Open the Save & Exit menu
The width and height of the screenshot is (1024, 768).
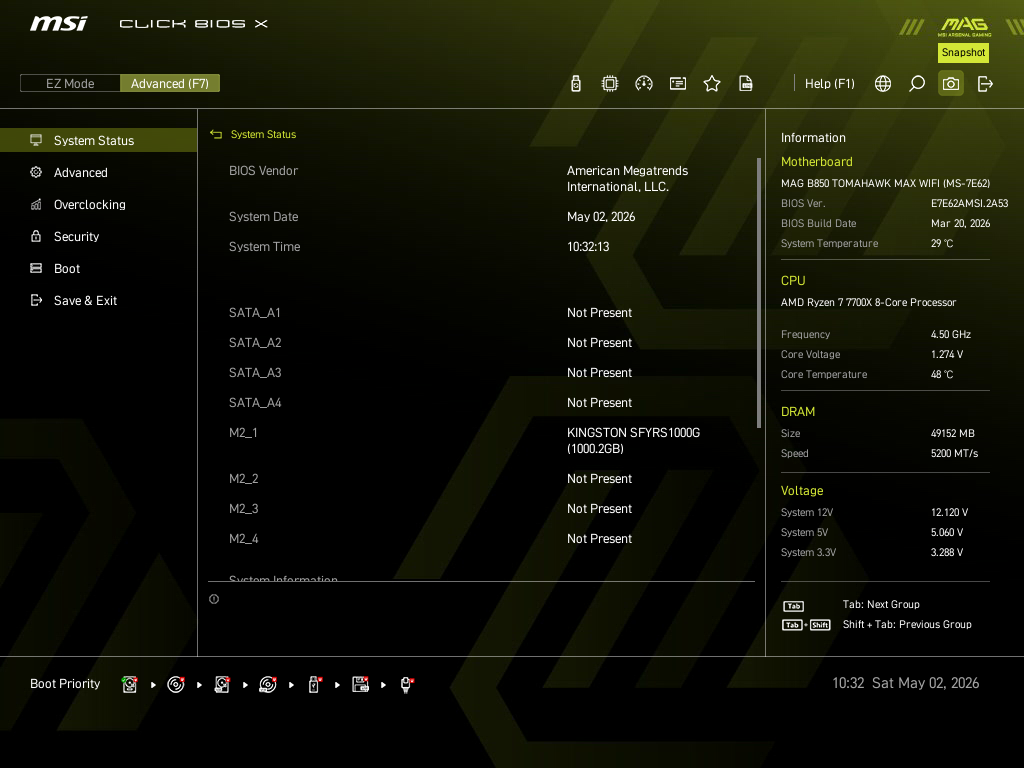tap(99, 300)
